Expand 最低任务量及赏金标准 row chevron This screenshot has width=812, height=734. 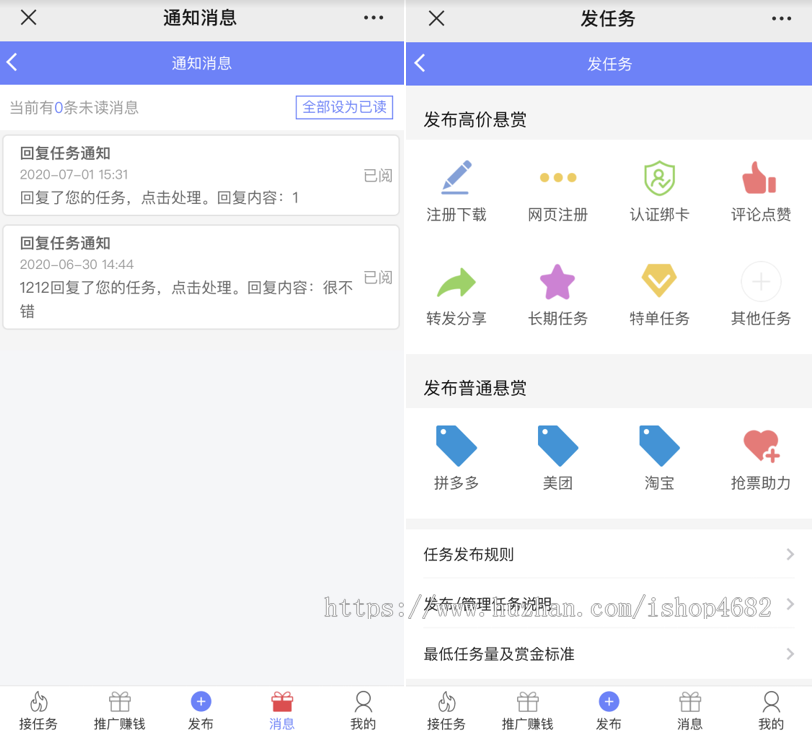[790, 654]
